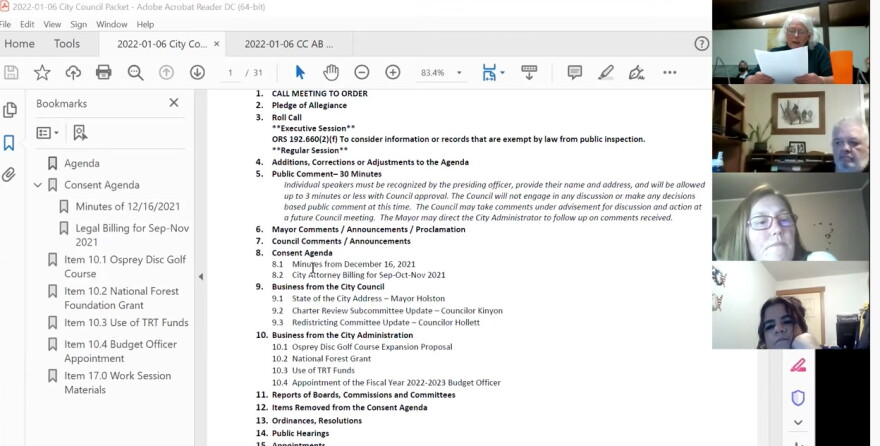Screen dimensions: 880x446
Task: Select the woman with glasses video thumbnail
Action: [x=790, y=217]
